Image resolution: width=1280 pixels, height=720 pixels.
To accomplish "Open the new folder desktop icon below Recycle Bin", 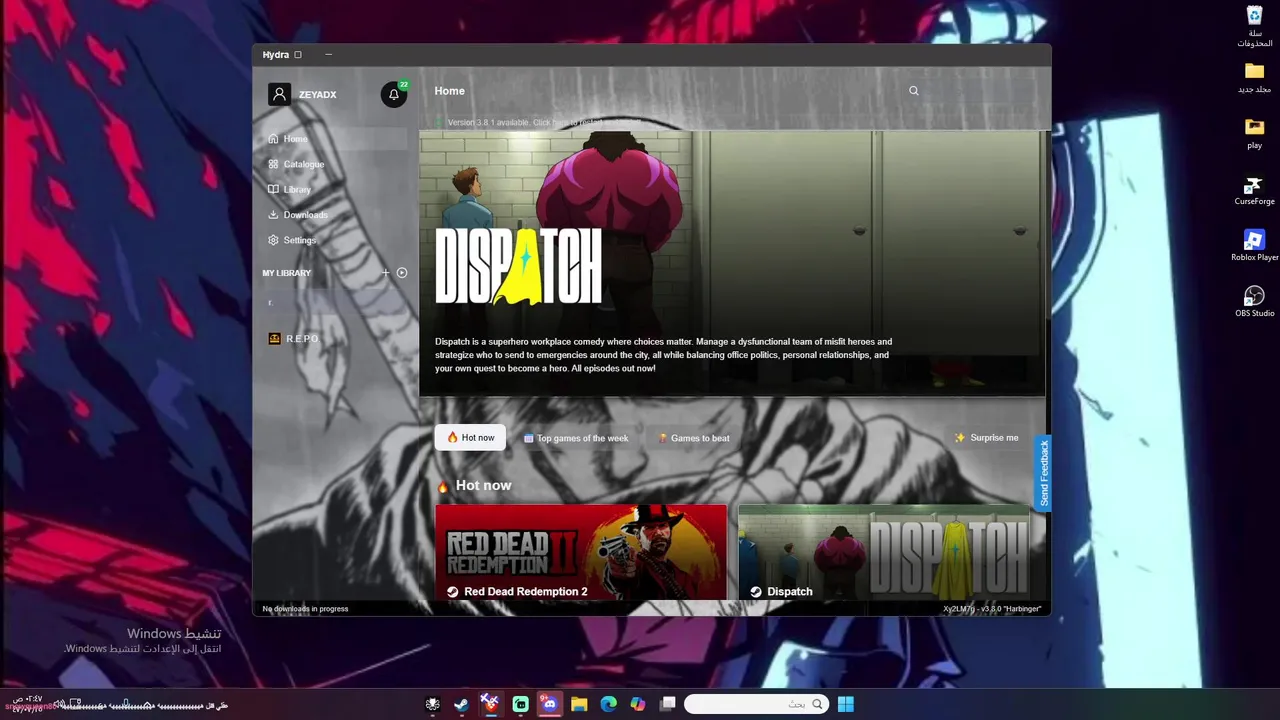I will tap(1254, 78).
